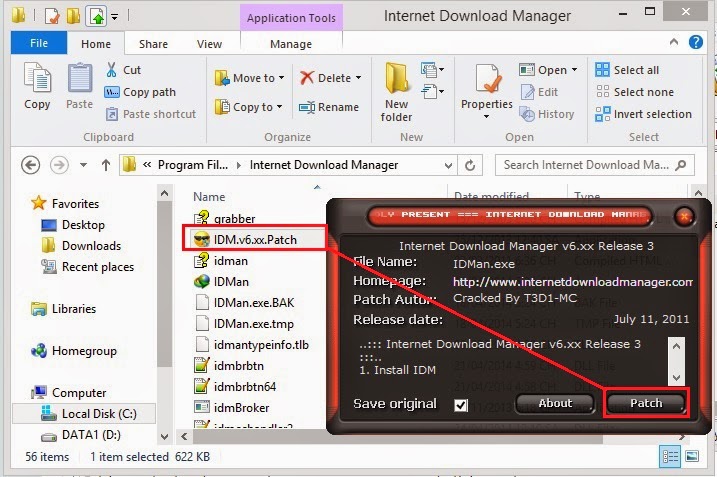The width and height of the screenshot is (717, 477).
Task: Click Select all in ribbon
Action: (627, 70)
